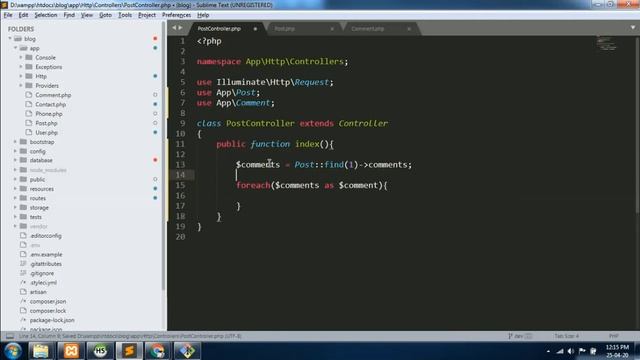Screen dimensions: 640x360
Task: Open the Selection menu
Action: tap(46, 15)
